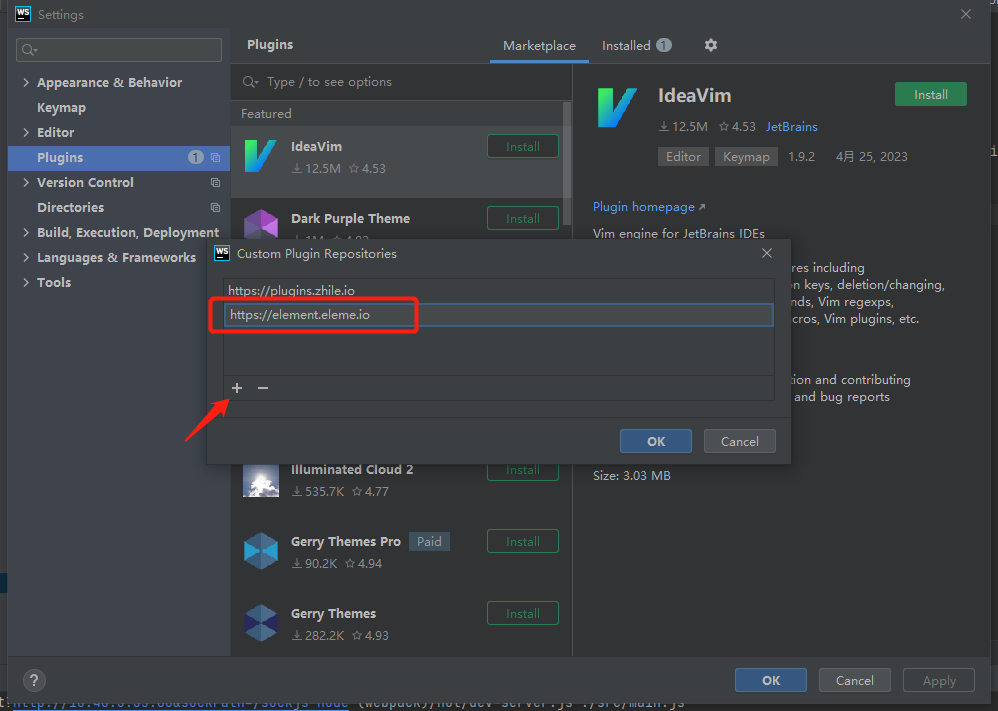The width and height of the screenshot is (998, 711).
Task: Click the minus icon to remove repository
Action: pyautogui.click(x=263, y=388)
